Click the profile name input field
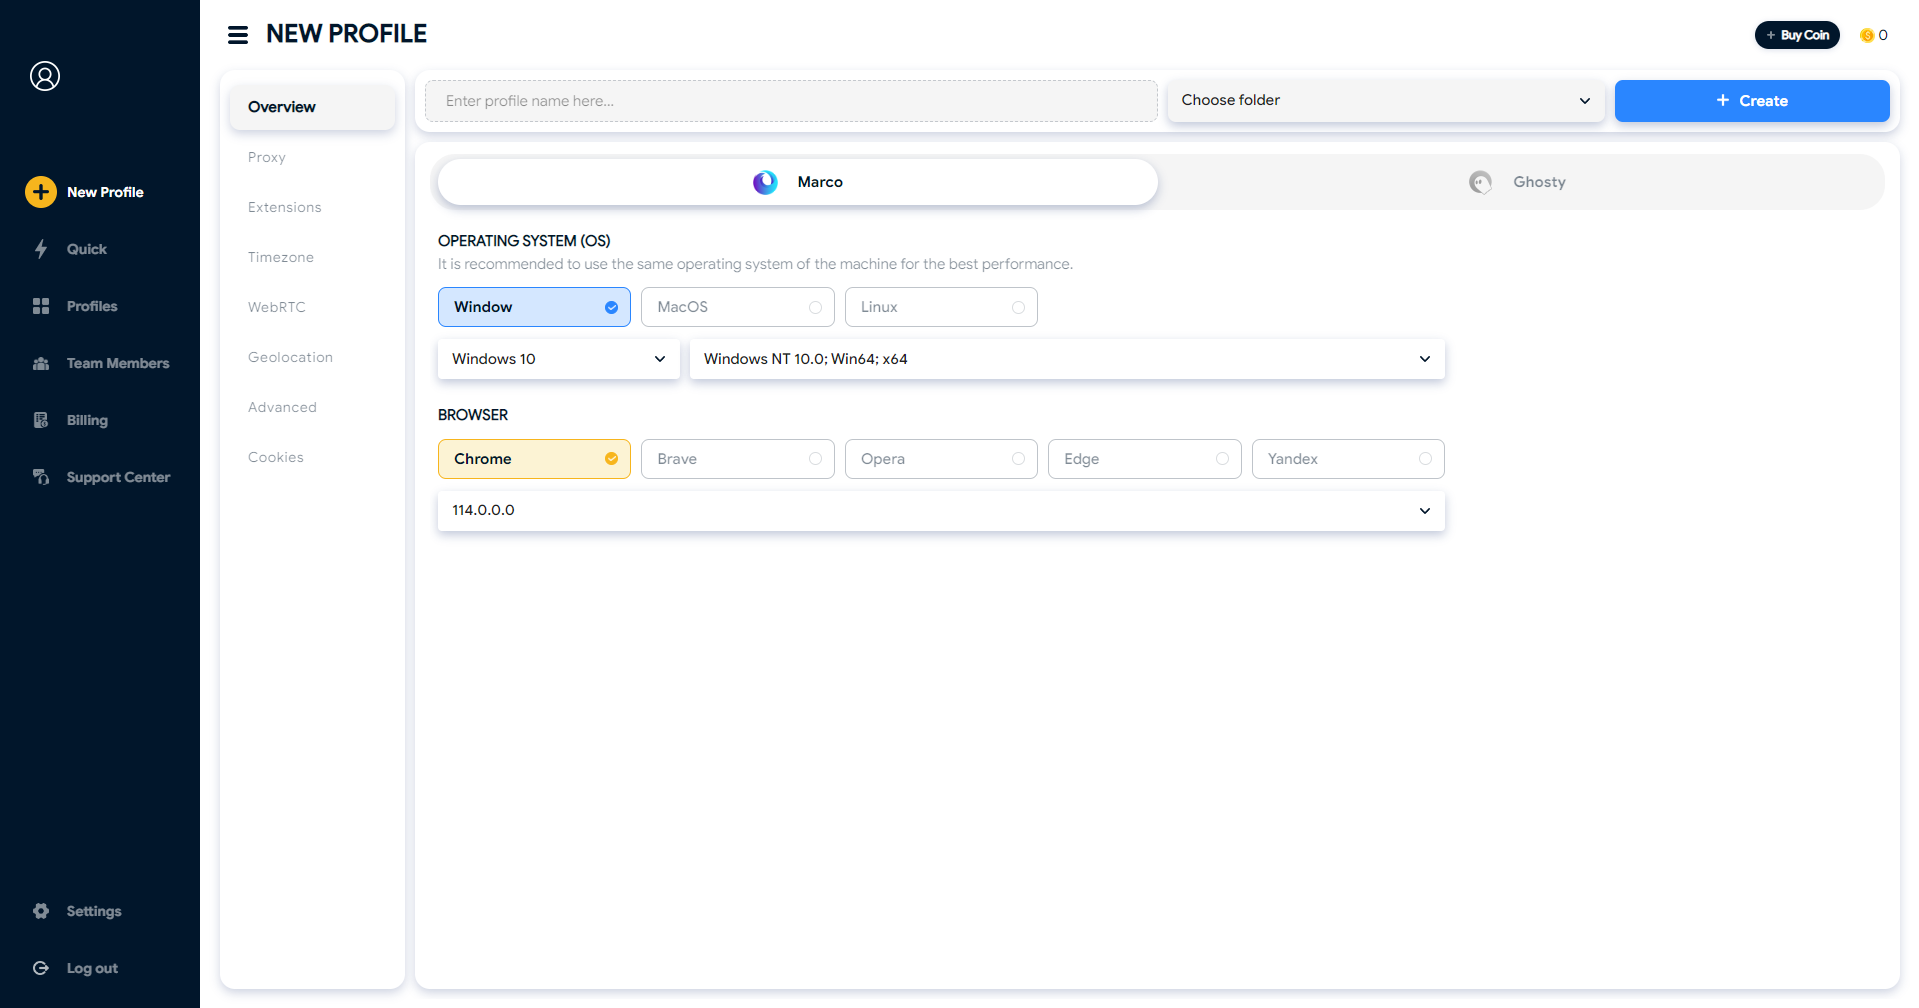The width and height of the screenshot is (1919, 1008). tap(790, 101)
